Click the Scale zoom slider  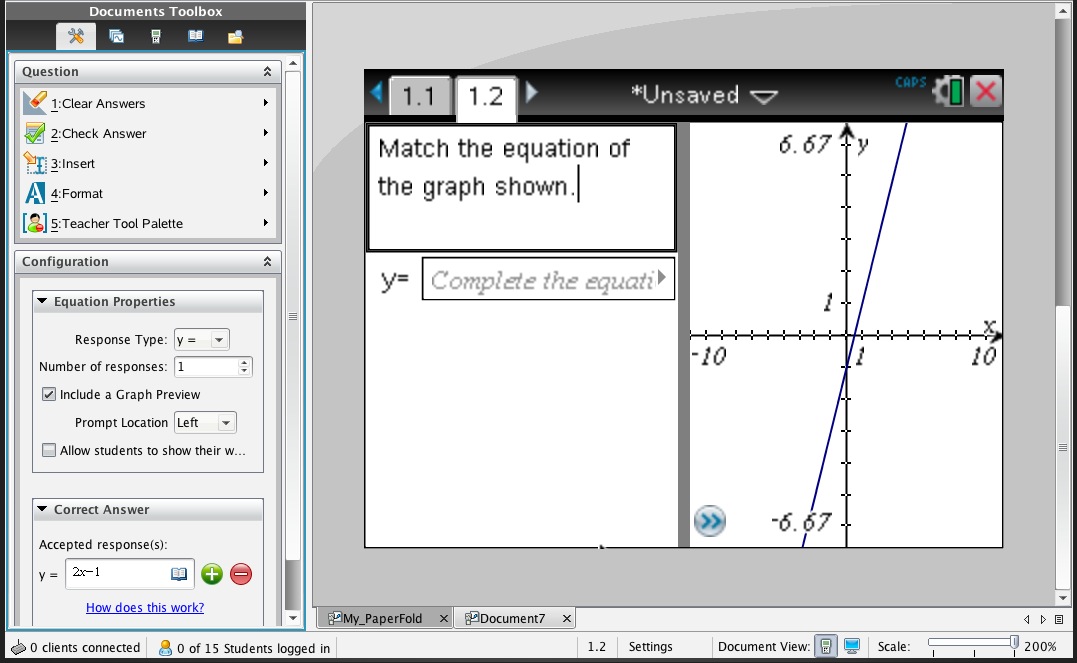coord(970,644)
